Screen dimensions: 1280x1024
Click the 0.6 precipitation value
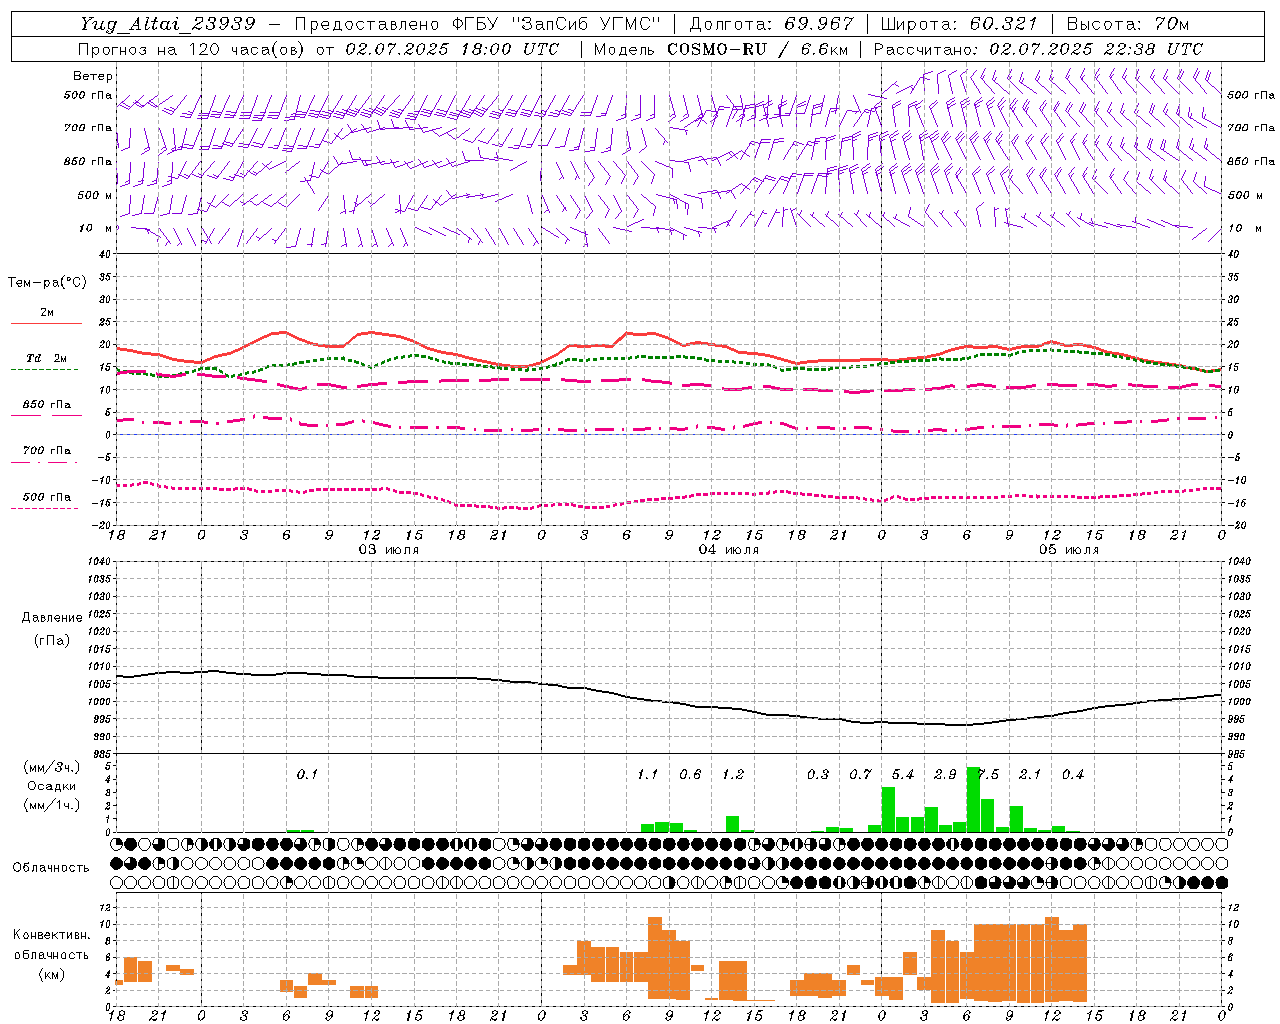pos(690,775)
